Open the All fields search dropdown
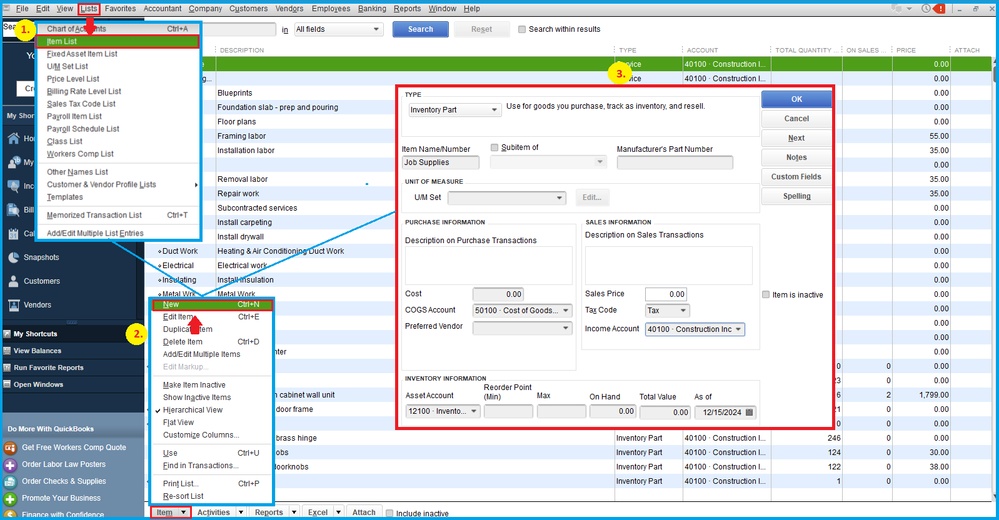 pyautogui.click(x=338, y=29)
